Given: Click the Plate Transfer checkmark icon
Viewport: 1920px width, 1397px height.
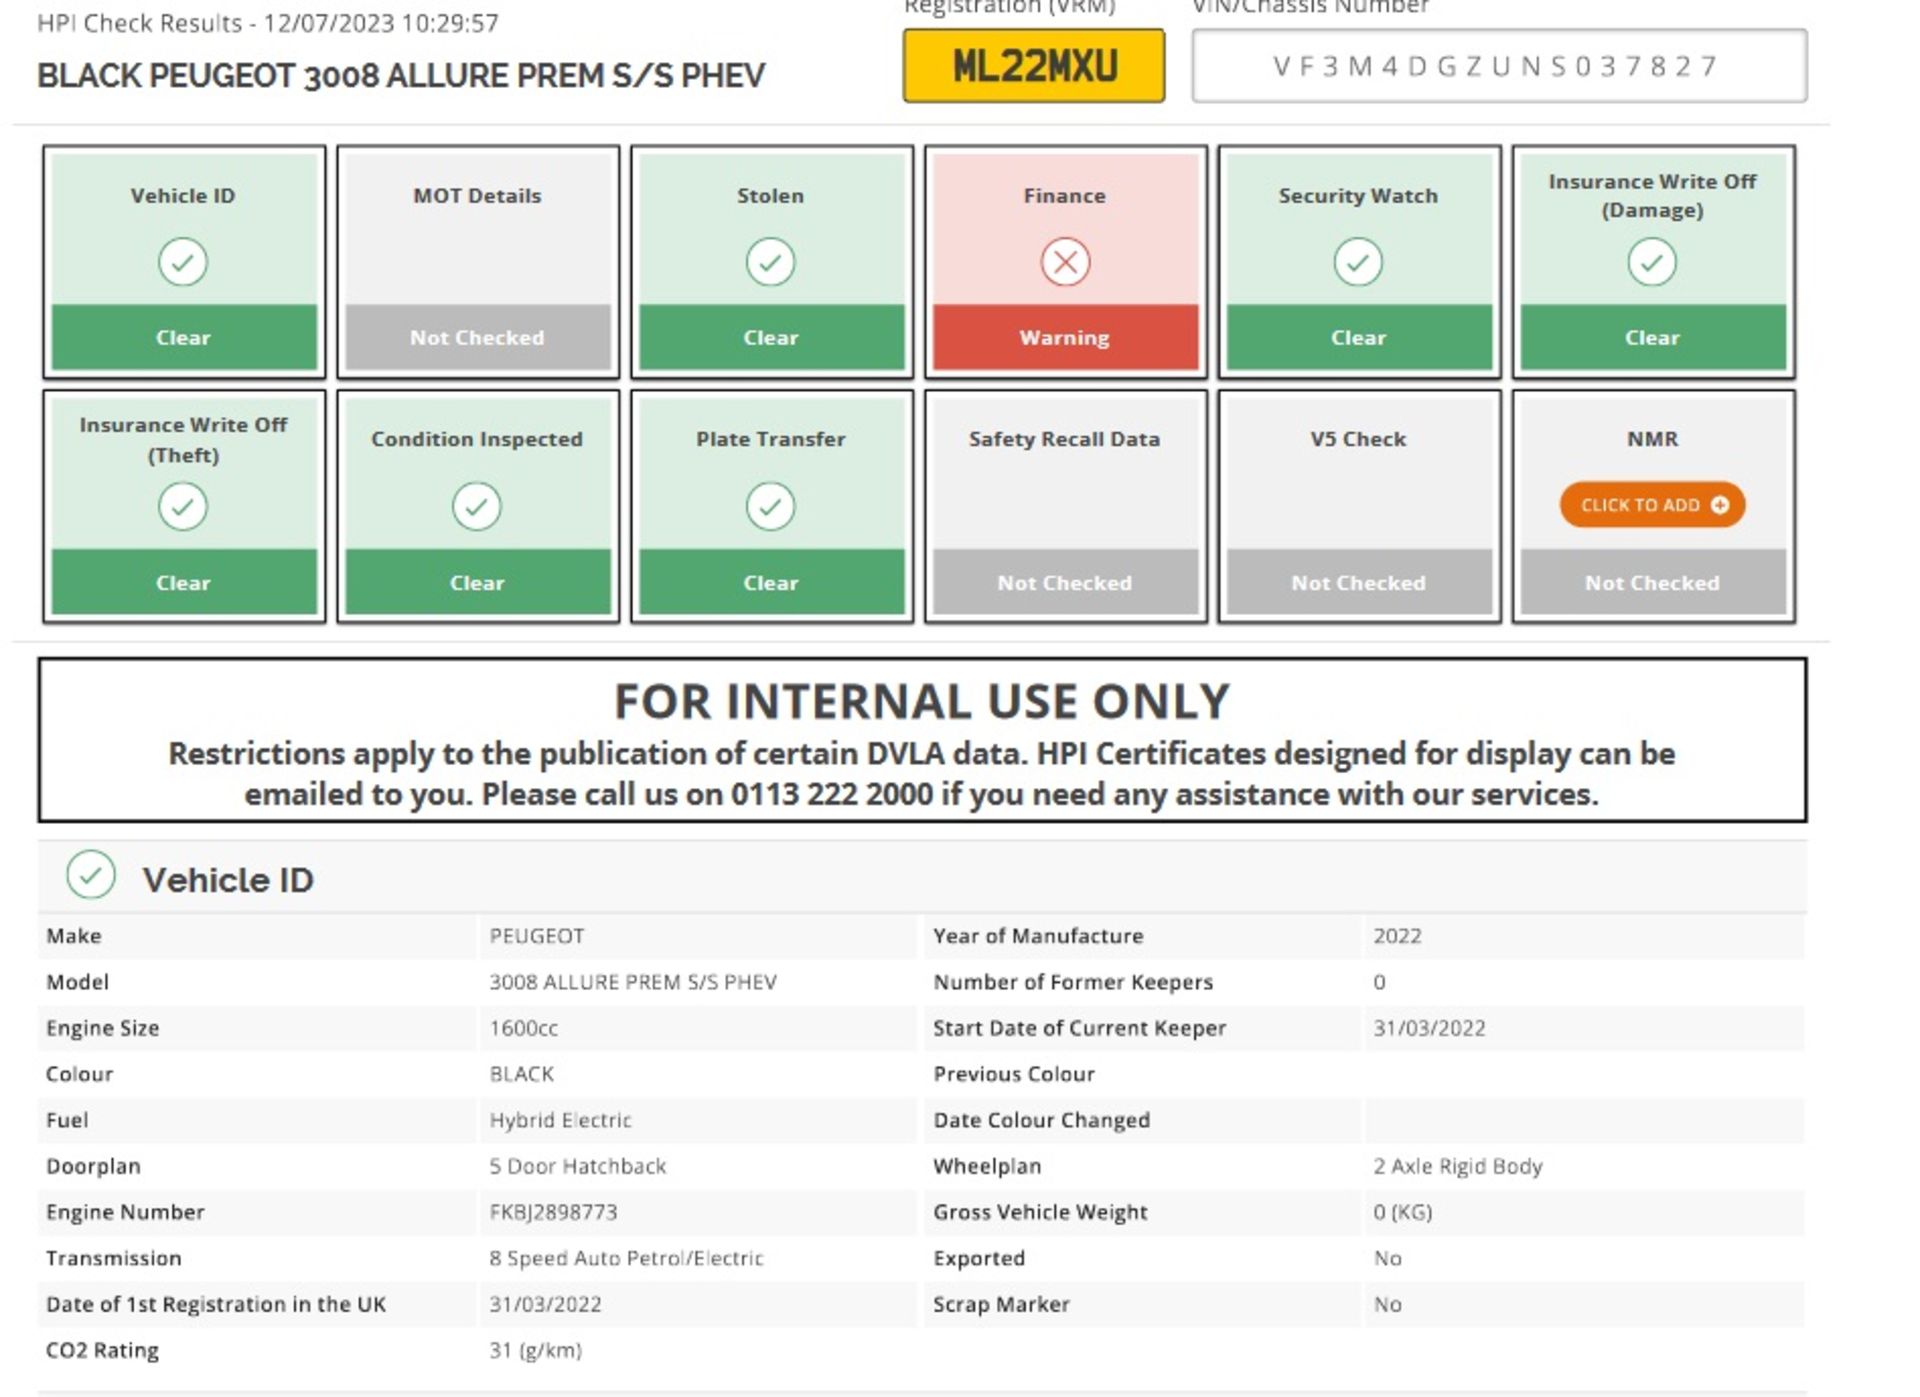Looking at the screenshot, I should coord(770,506).
